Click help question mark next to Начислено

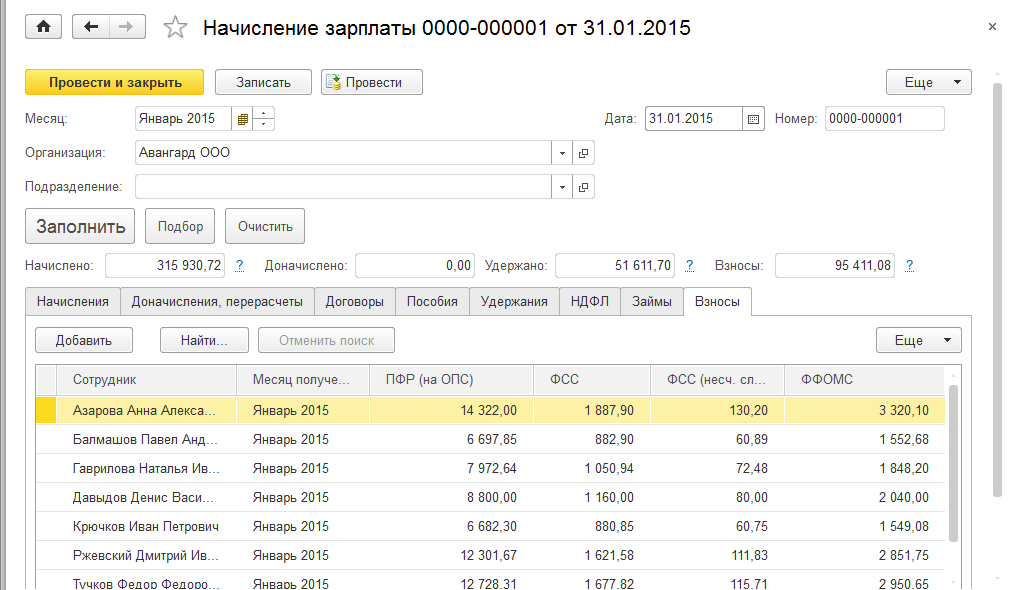point(240,266)
